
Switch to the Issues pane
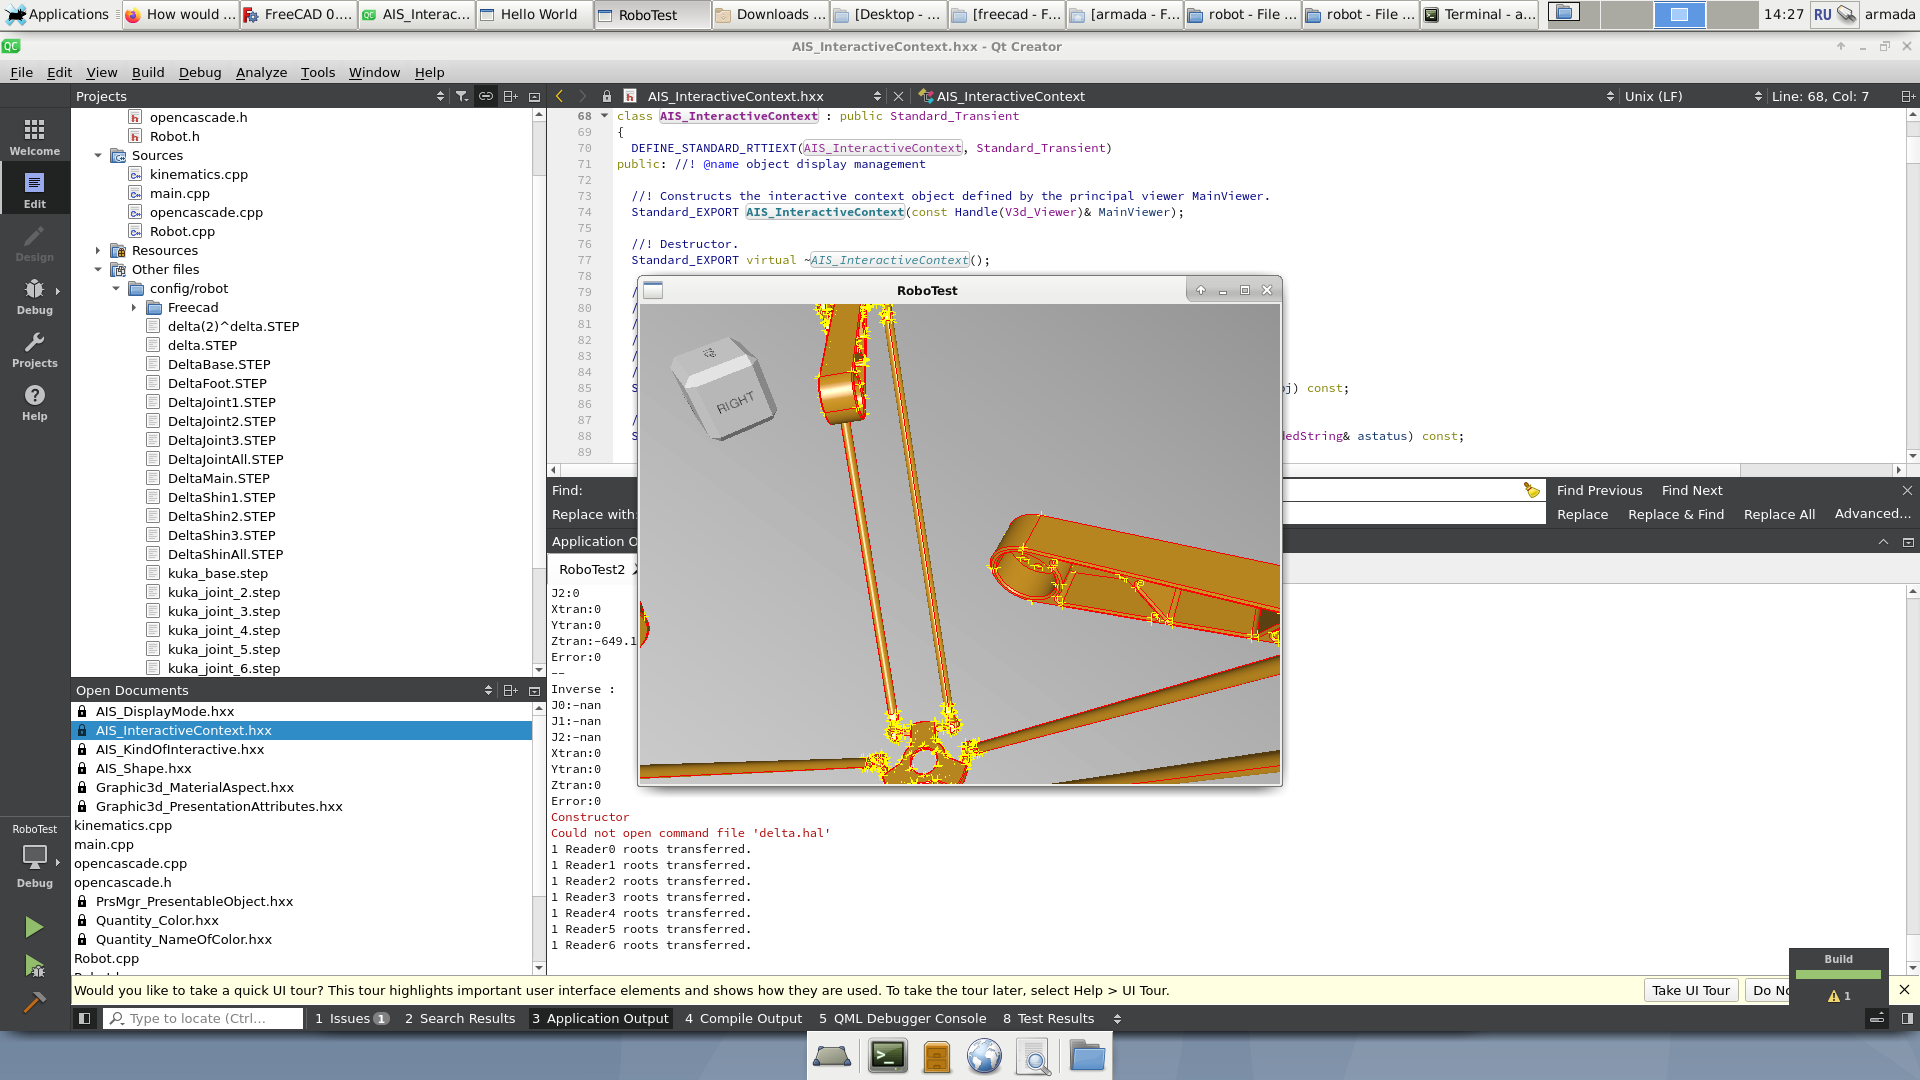pyautogui.click(x=351, y=1018)
